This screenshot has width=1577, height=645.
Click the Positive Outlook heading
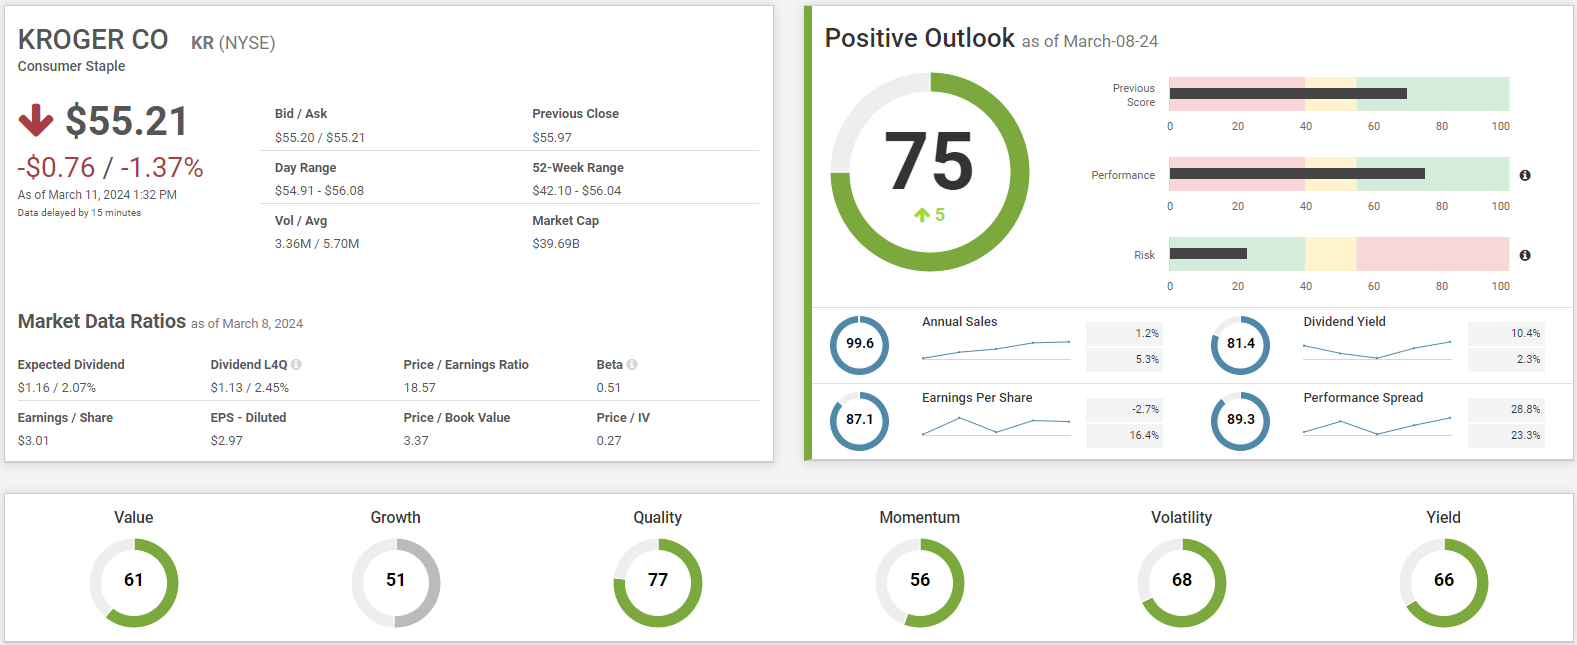coord(920,38)
